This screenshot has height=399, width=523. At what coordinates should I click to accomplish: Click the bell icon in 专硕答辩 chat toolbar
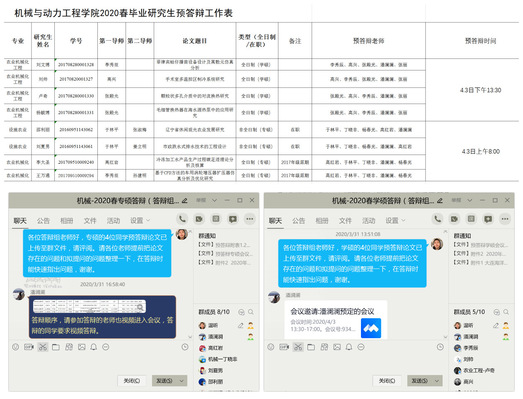click(94, 347)
